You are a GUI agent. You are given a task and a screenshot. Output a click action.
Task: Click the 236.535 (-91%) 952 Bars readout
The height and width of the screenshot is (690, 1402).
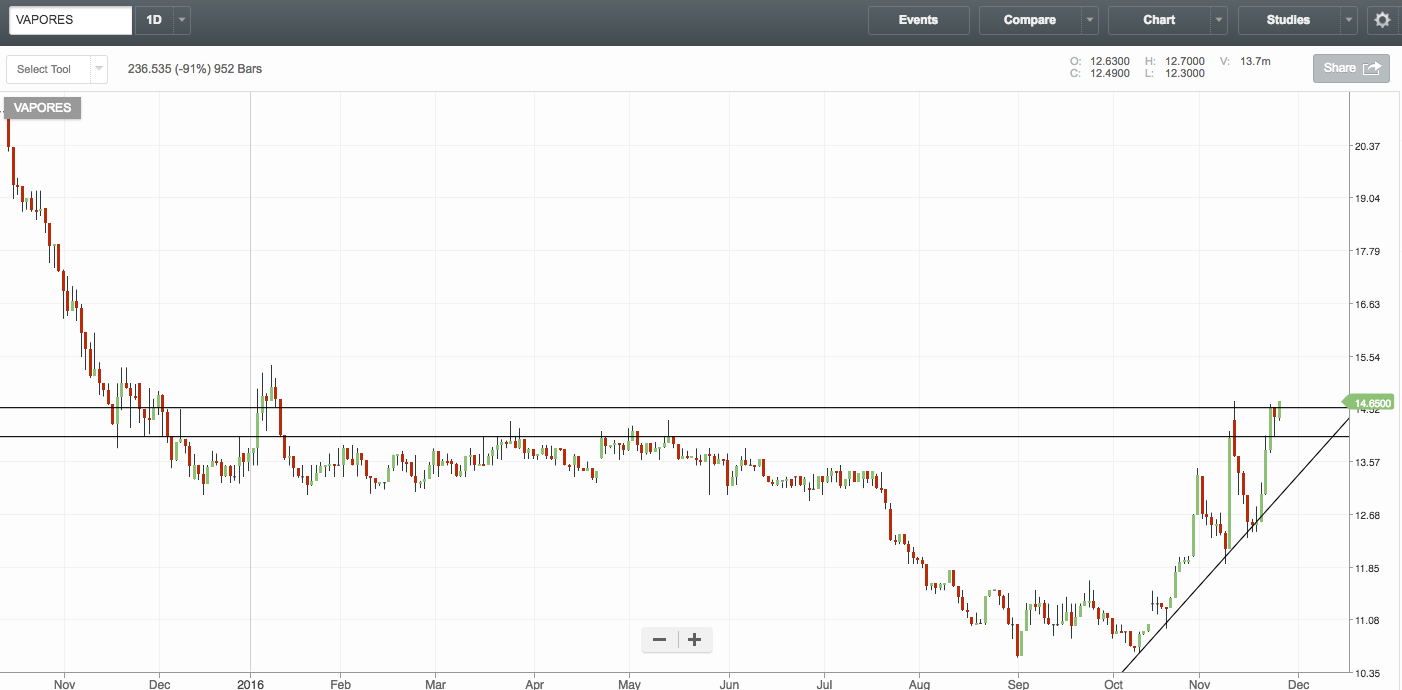(x=195, y=69)
